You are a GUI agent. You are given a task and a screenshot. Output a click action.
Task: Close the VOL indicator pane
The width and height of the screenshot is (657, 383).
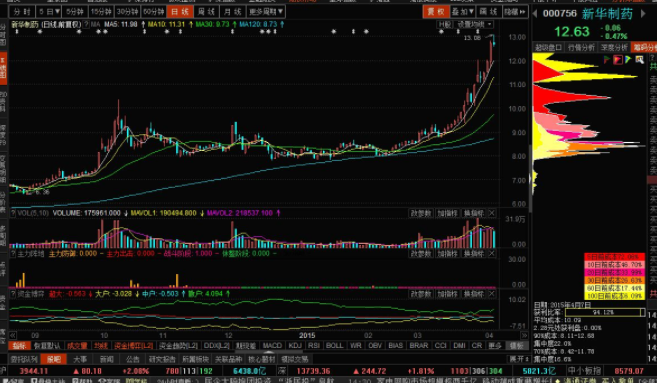(492, 213)
